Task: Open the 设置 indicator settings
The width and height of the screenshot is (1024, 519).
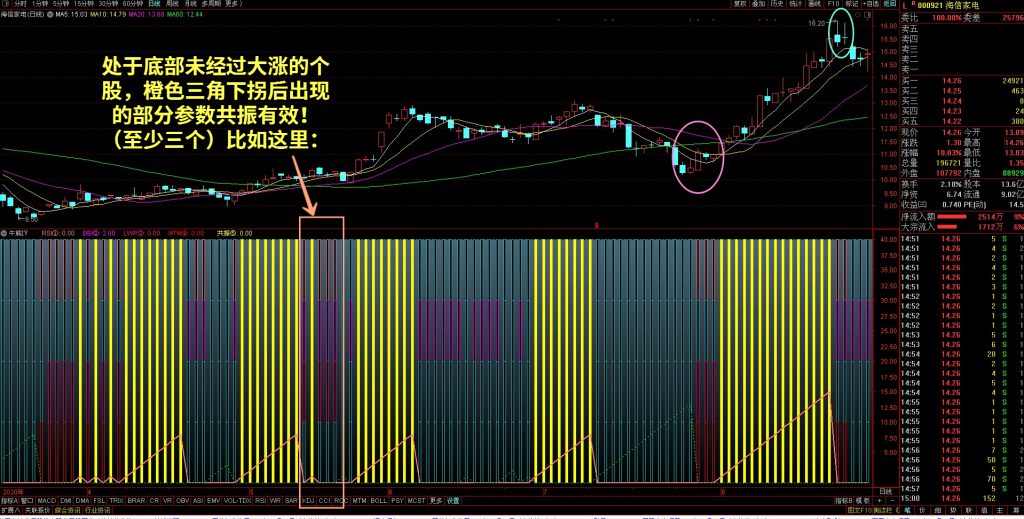Action: pos(453,500)
